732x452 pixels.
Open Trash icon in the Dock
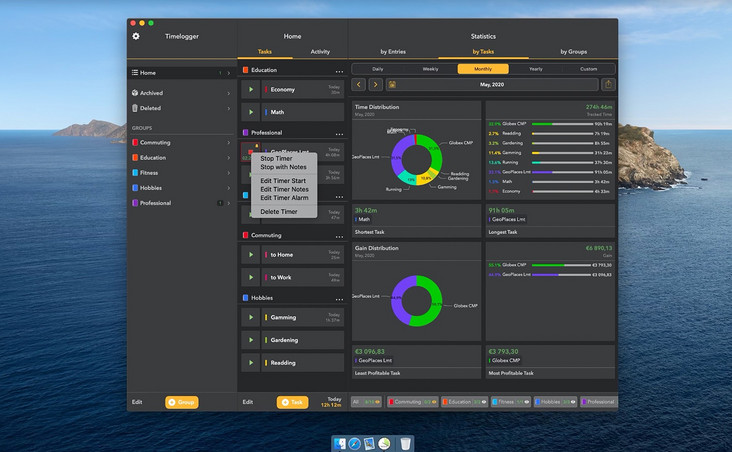[405, 443]
